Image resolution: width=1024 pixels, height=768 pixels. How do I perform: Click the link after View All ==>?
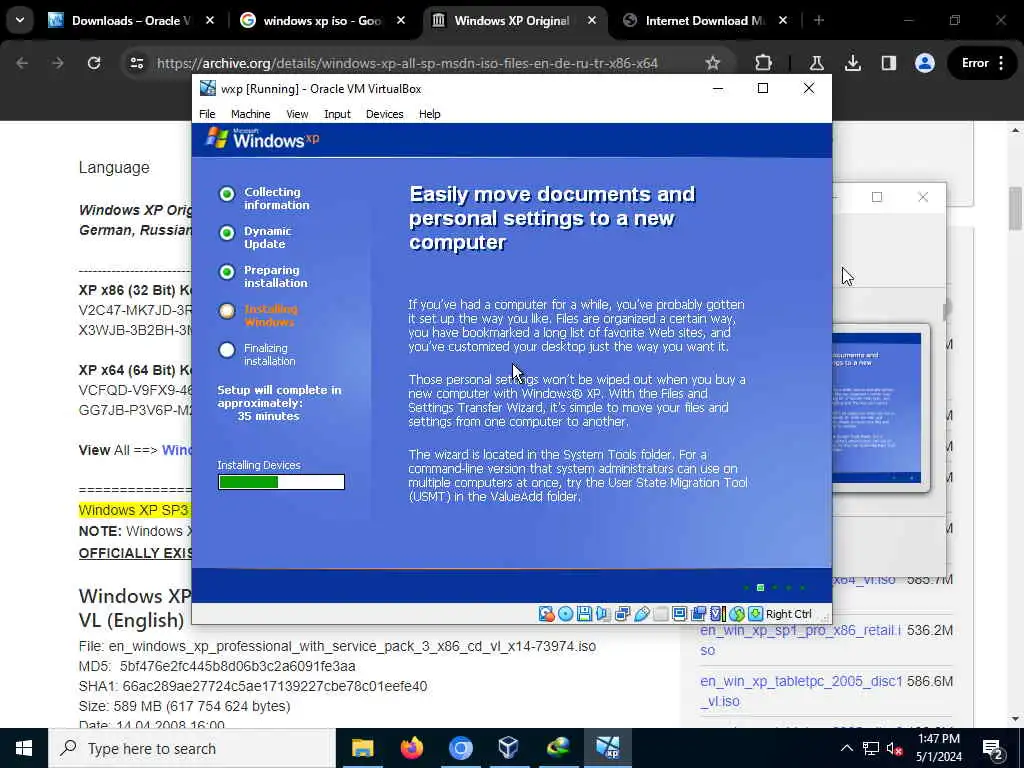177,450
